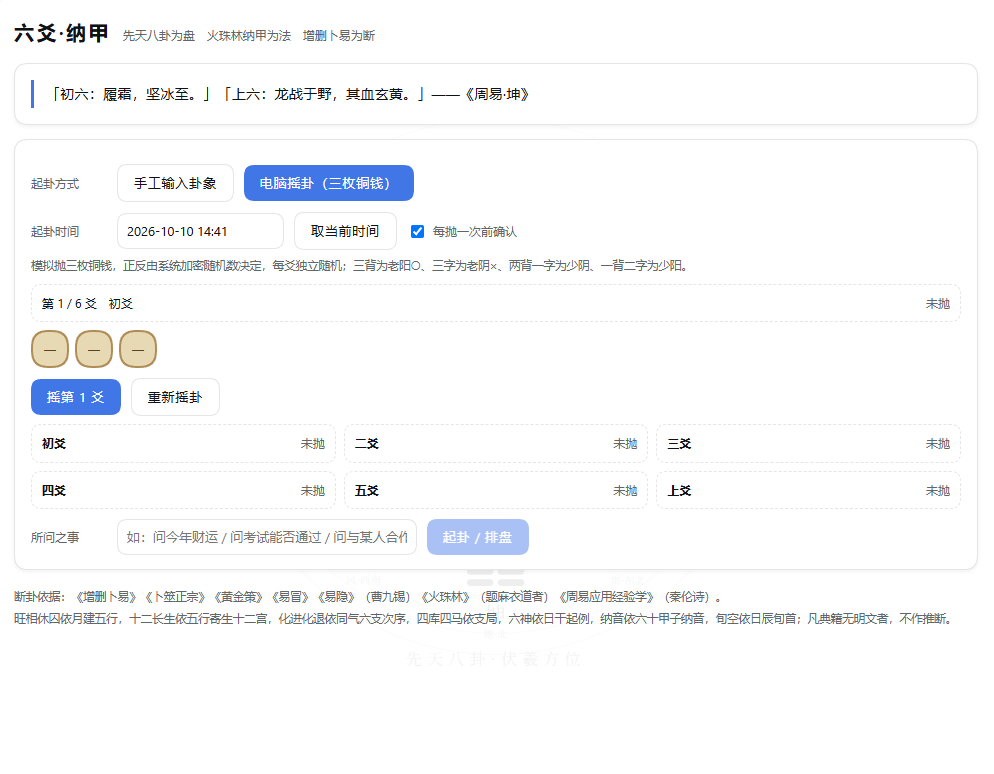Select the 五爻 result card
This screenshot has height=774, width=994.
pos(496,491)
